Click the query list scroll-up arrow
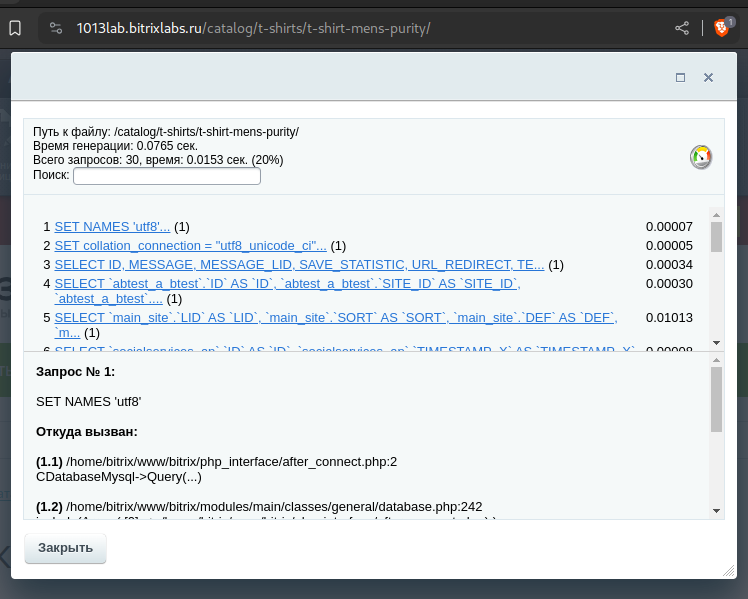Viewport: 748px width, 599px height. 716,215
